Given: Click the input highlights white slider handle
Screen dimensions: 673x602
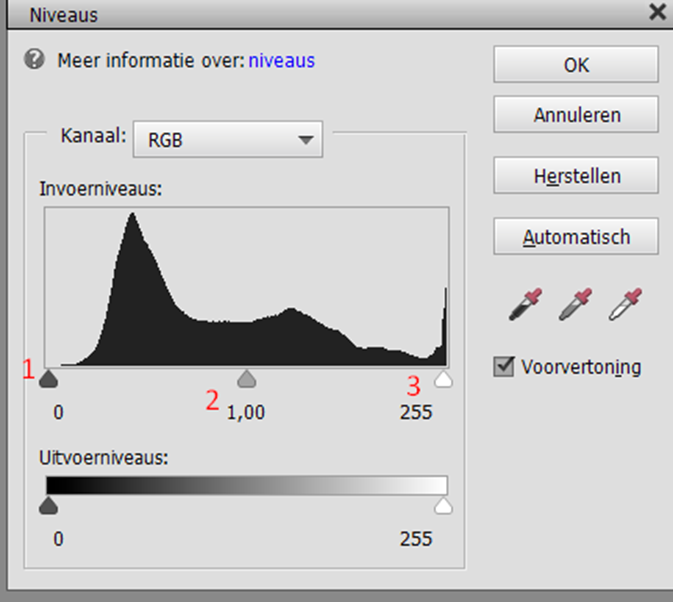Looking at the screenshot, I should coord(443,379).
